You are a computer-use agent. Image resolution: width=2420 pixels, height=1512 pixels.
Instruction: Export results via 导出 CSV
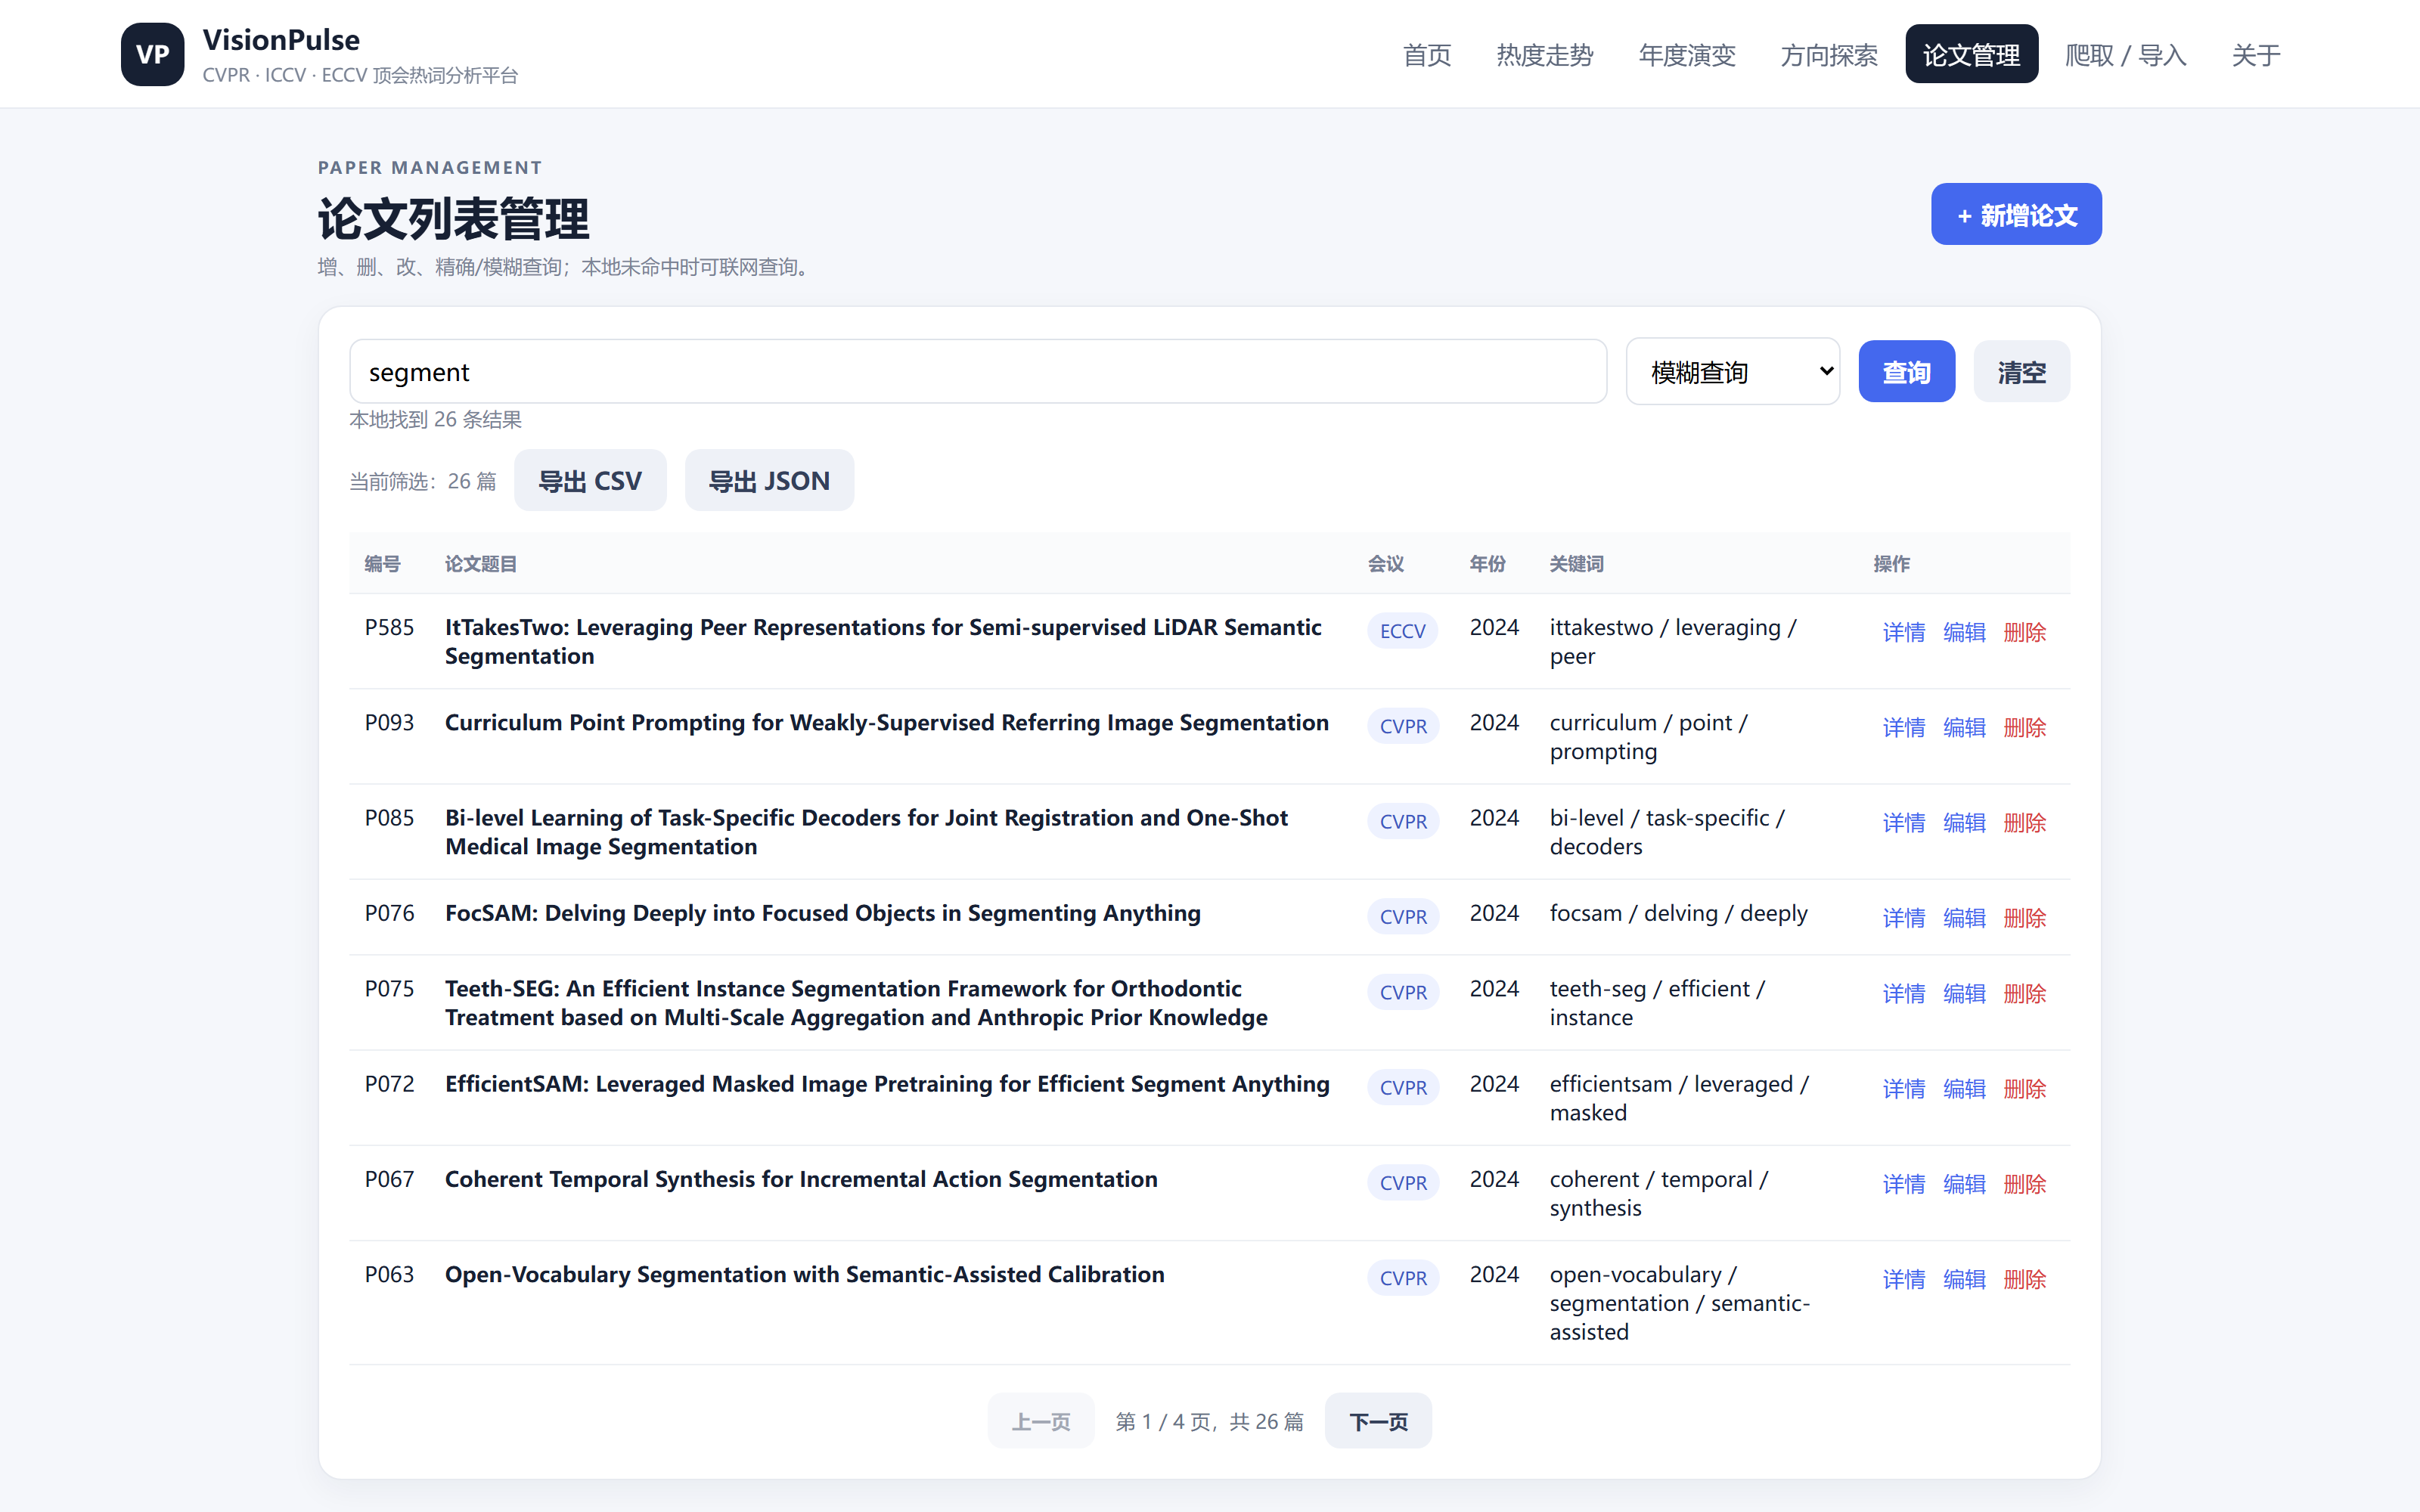coord(590,481)
